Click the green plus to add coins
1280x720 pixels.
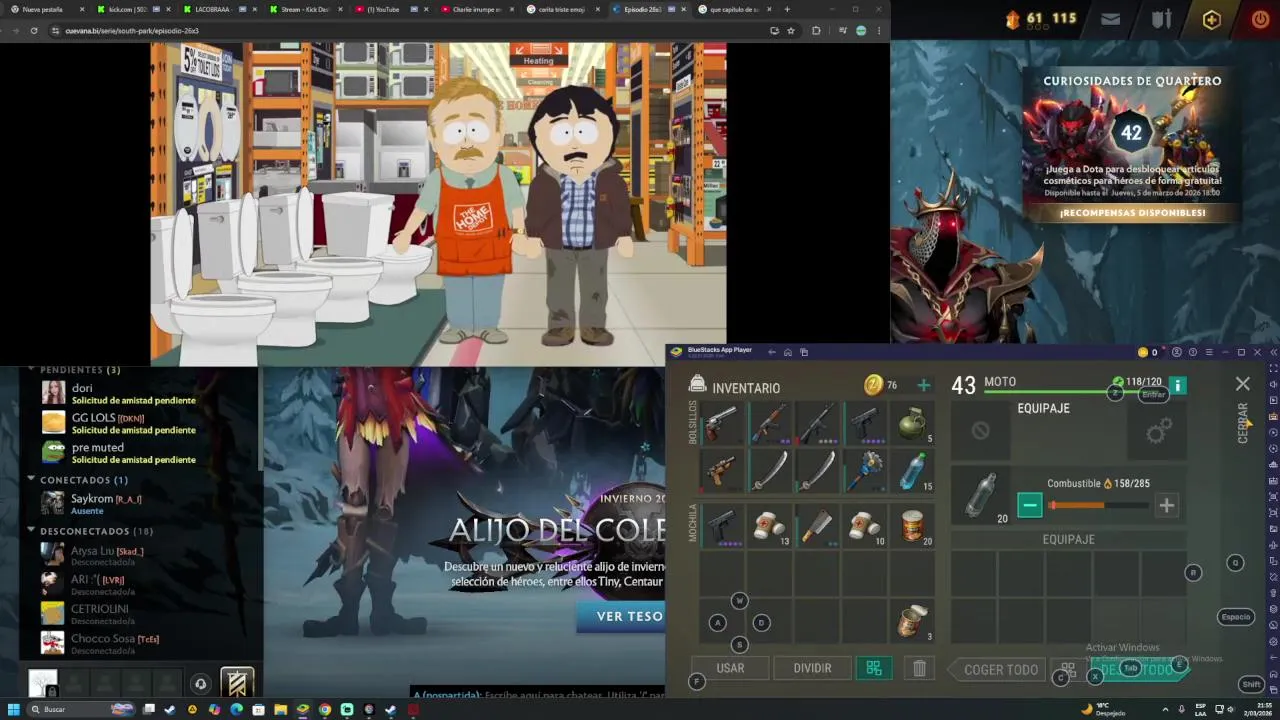[x=923, y=385]
